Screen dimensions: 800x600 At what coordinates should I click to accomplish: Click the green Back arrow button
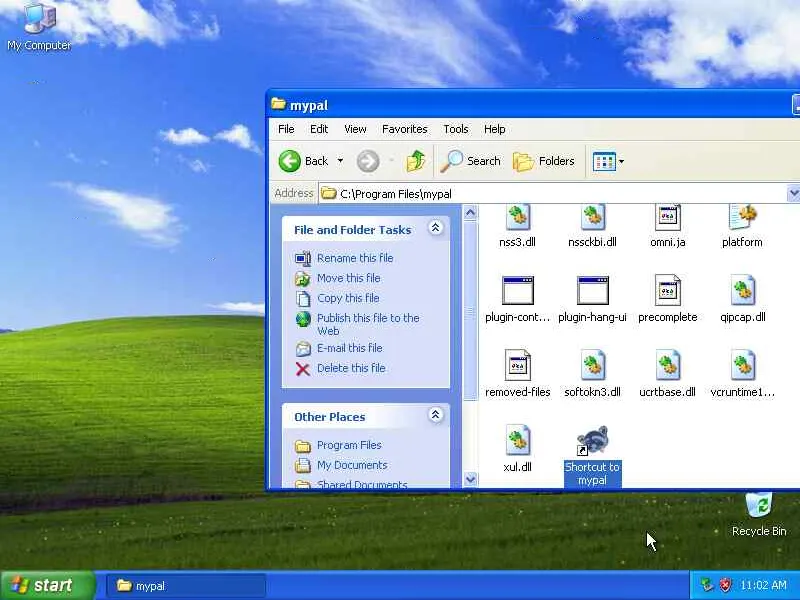pos(289,161)
